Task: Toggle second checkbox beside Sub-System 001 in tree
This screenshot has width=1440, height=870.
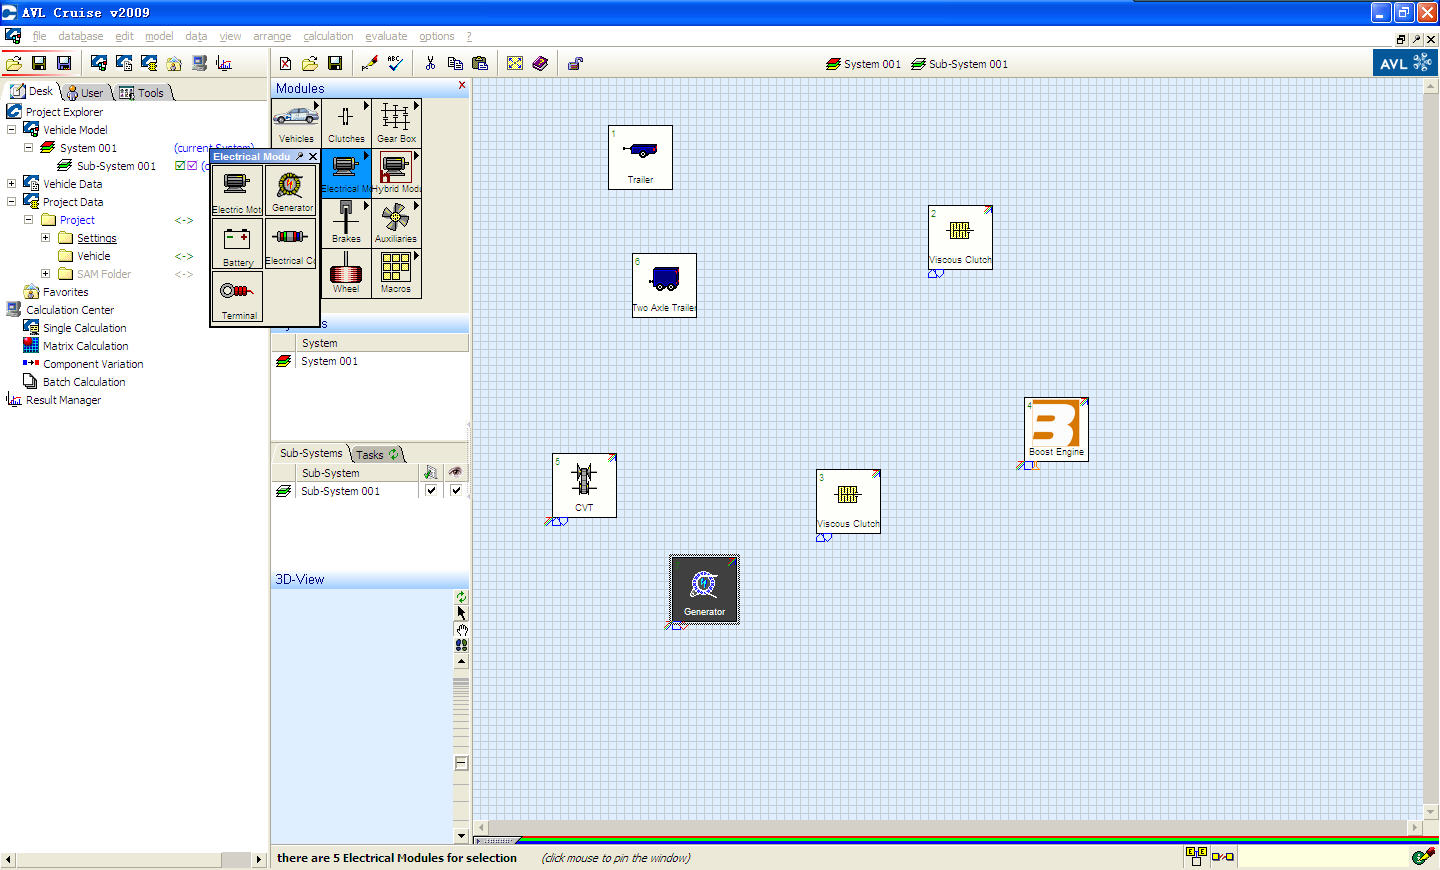Action: 192,166
